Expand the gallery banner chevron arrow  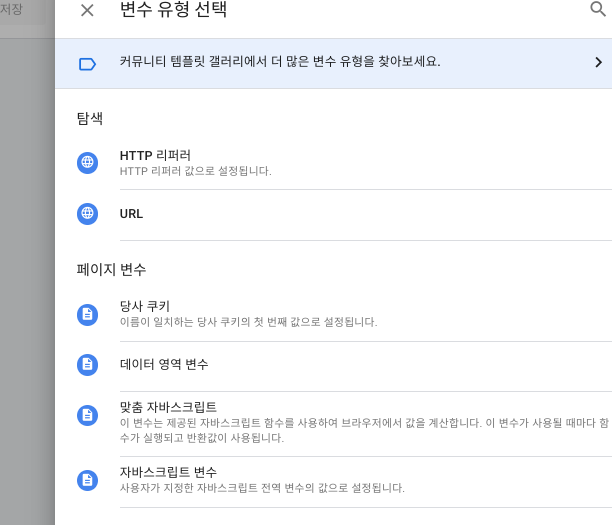click(x=598, y=62)
